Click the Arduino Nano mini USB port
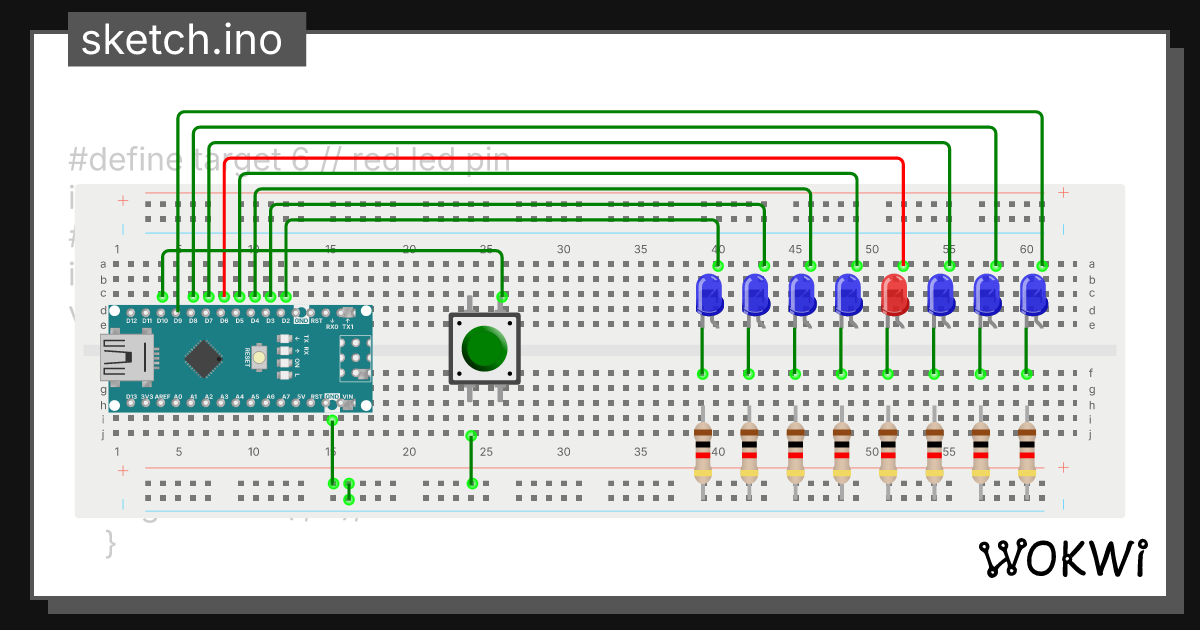This screenshot has width=1200, height=630. click(127, 358)
